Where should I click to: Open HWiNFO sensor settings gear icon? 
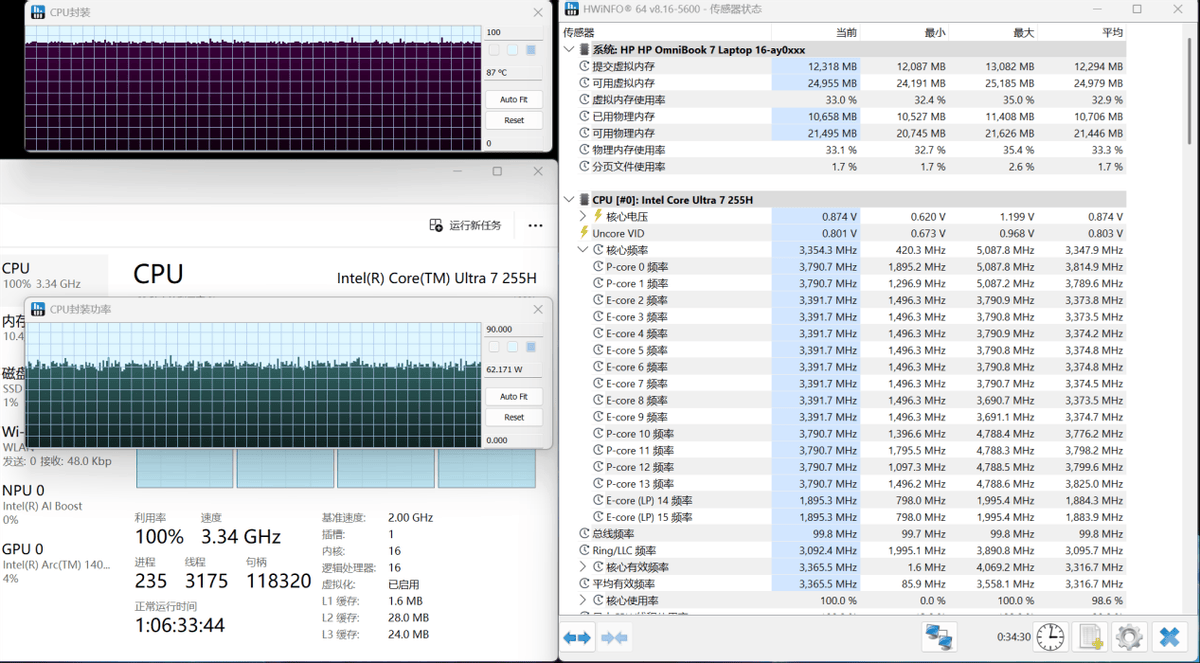(x=1129, y=636)
